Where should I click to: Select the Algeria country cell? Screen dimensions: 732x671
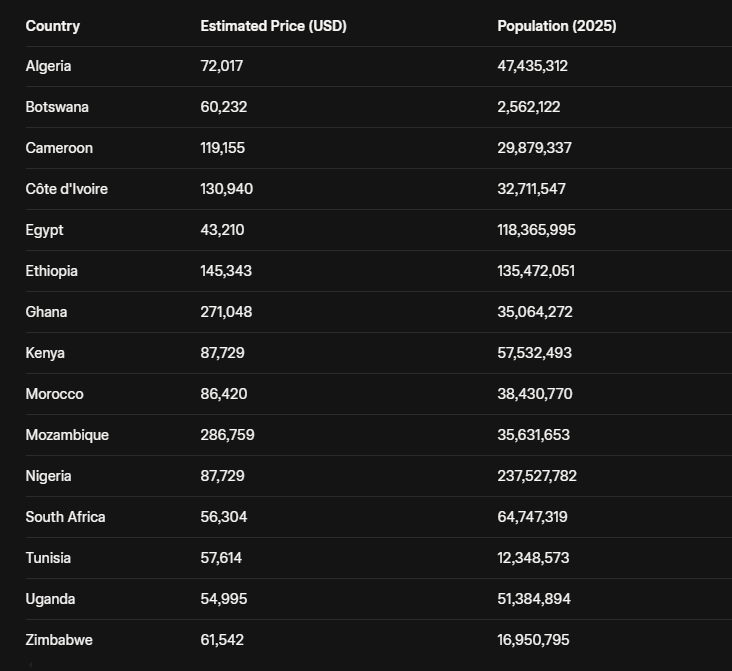click(x=48, y=66)
